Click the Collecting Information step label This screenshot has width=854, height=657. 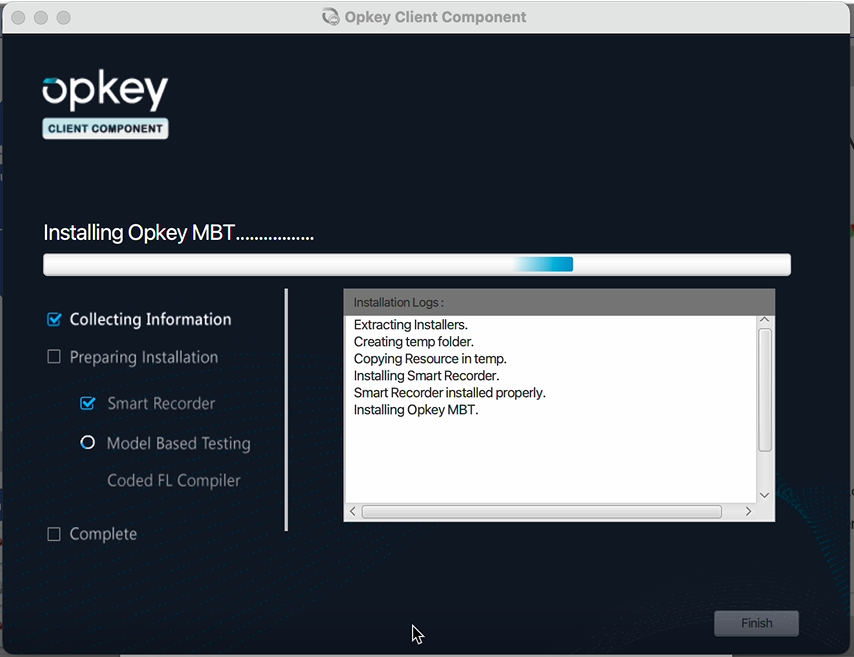point(150,319)
